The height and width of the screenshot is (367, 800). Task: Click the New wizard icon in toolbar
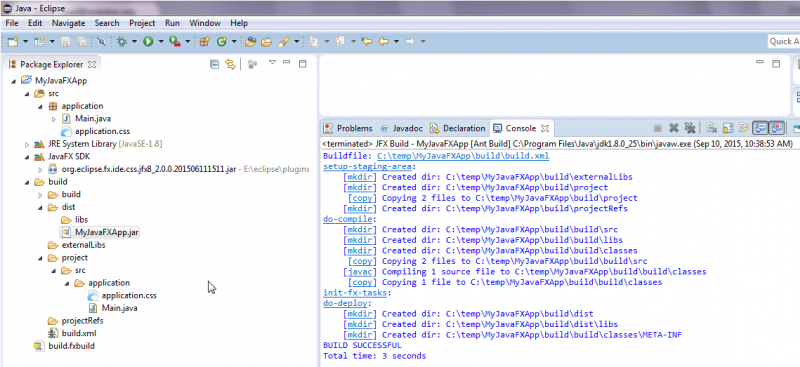click(13, 42)
